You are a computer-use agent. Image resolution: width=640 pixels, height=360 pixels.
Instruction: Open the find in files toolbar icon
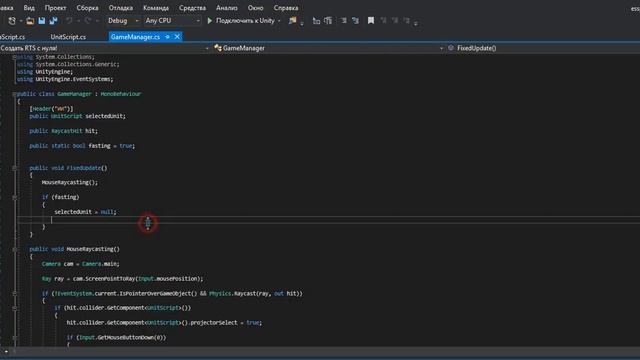point(292,20)
